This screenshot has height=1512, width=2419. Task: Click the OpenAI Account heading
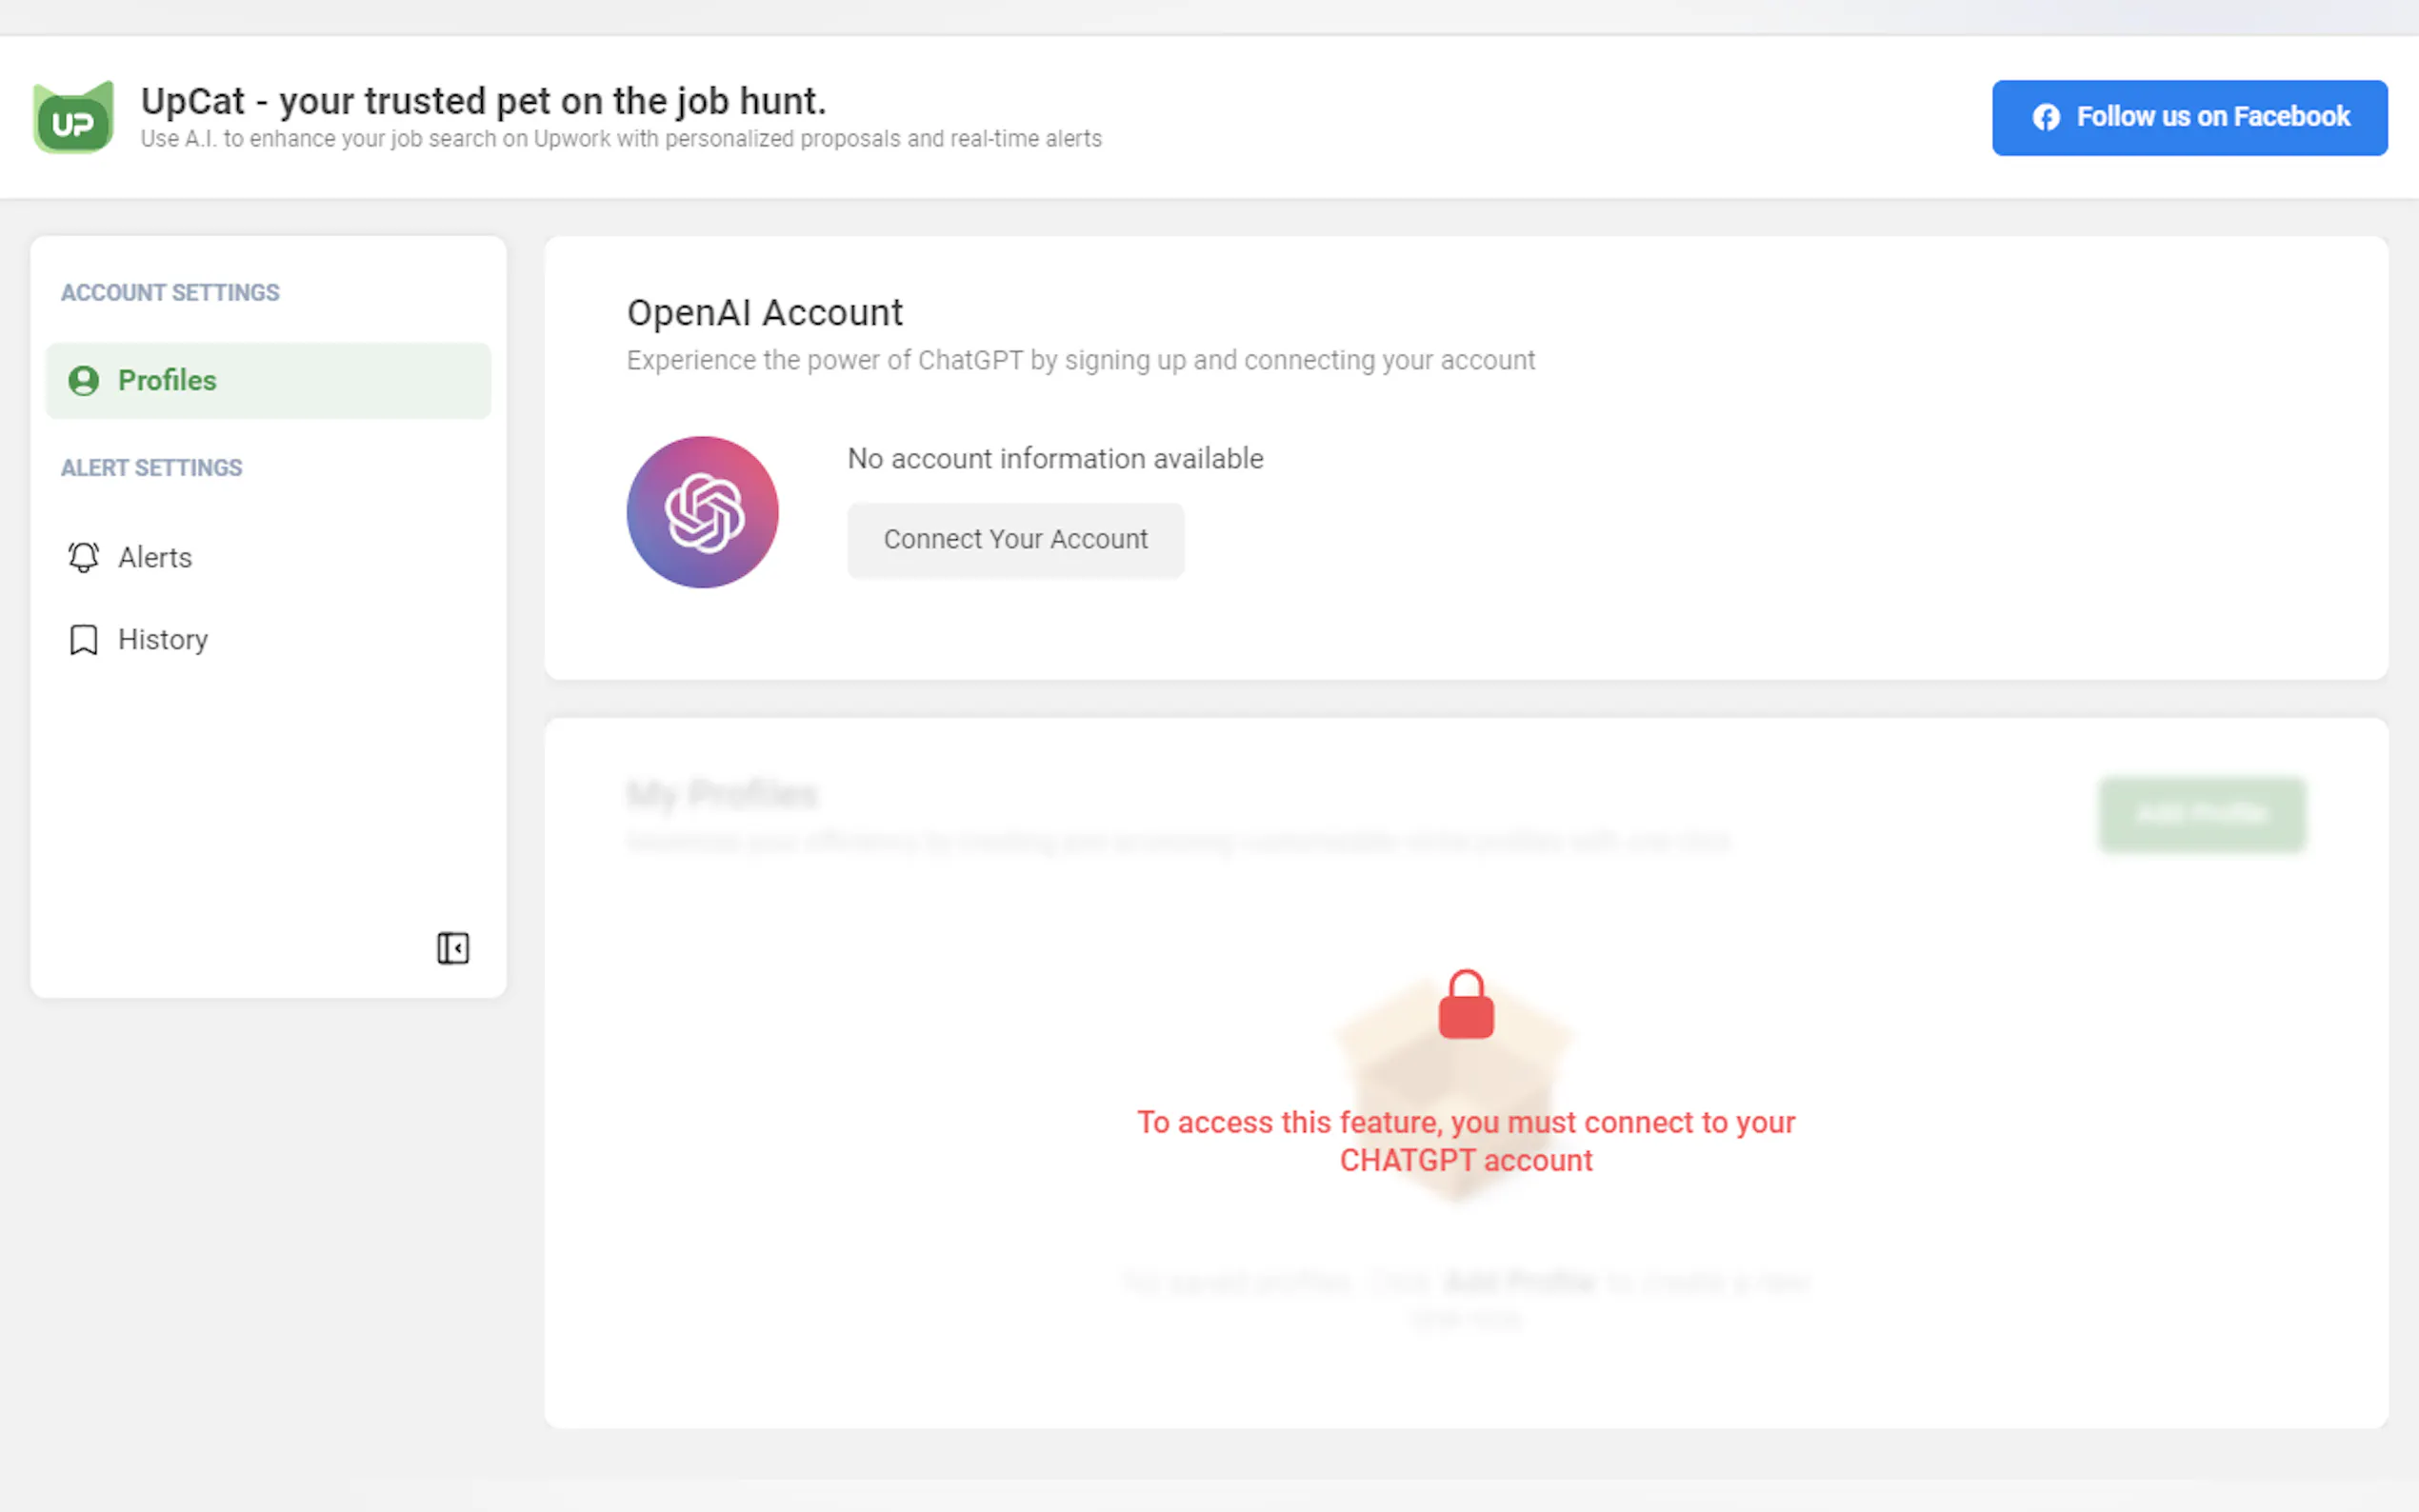coord(764,313)
